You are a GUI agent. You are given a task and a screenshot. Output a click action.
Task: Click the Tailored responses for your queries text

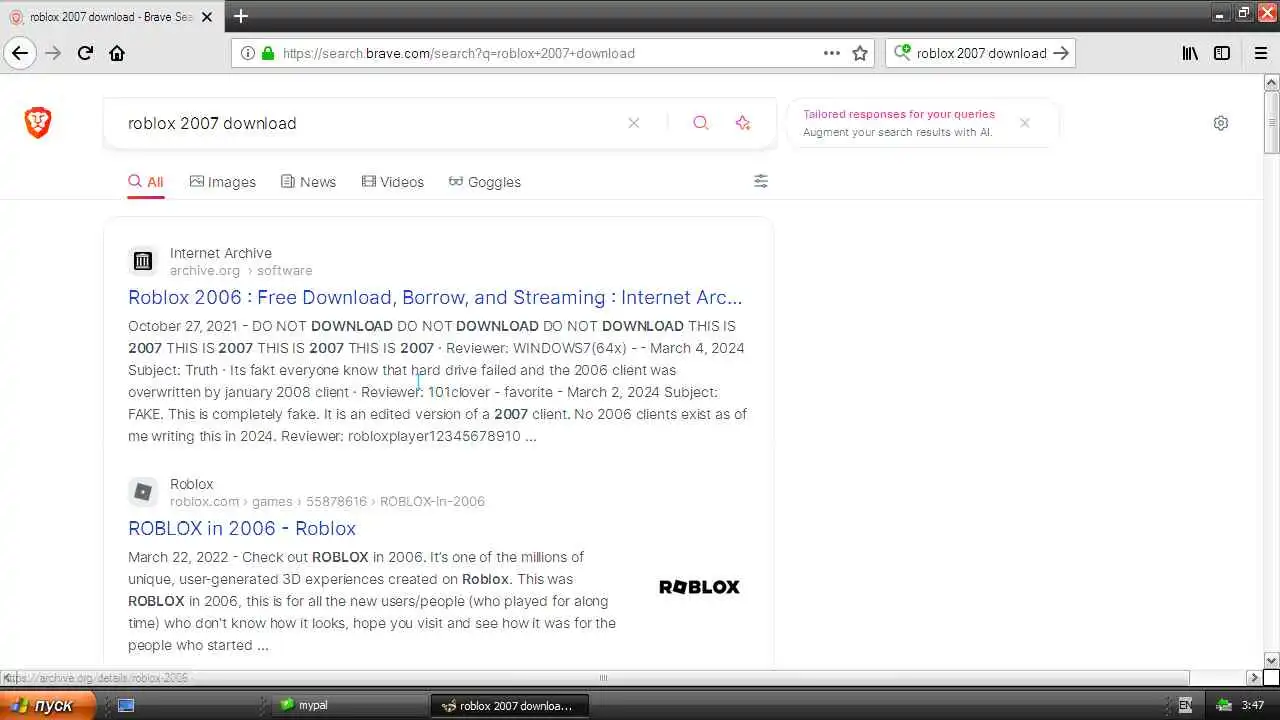point(899,114)
